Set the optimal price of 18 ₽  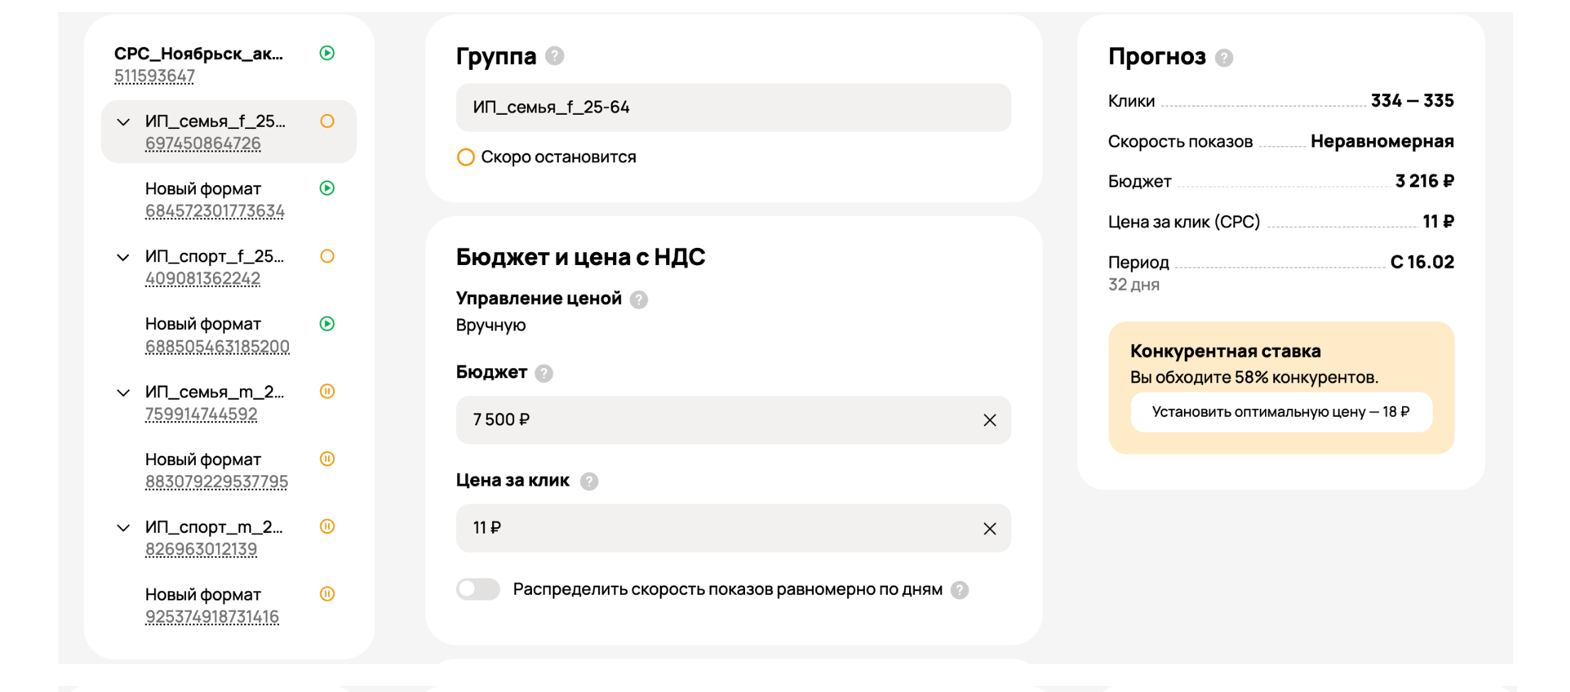point(1280,412)
